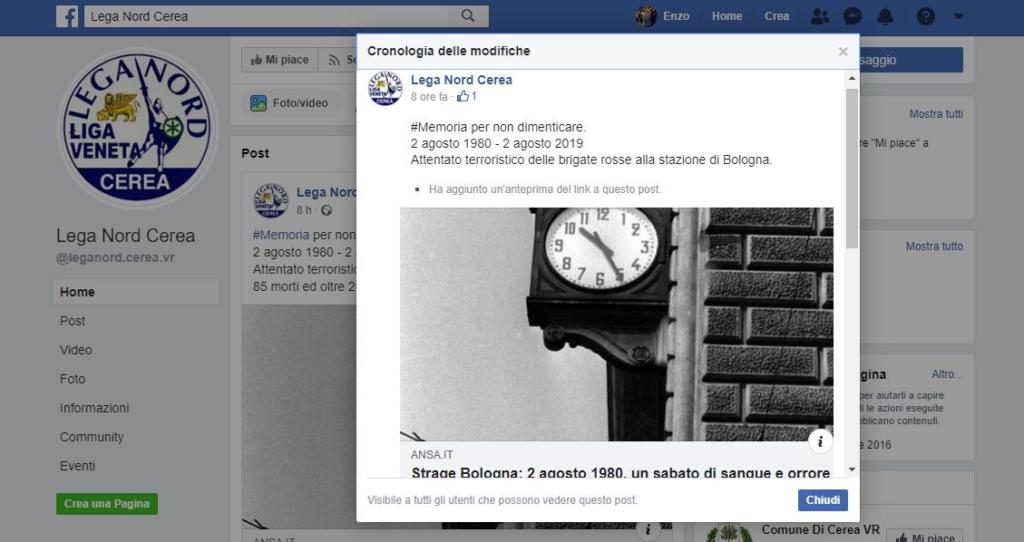This screenshot has height=542, width=1024.
Task: Go to Home in the top bar
Action: tap(727, 16)
